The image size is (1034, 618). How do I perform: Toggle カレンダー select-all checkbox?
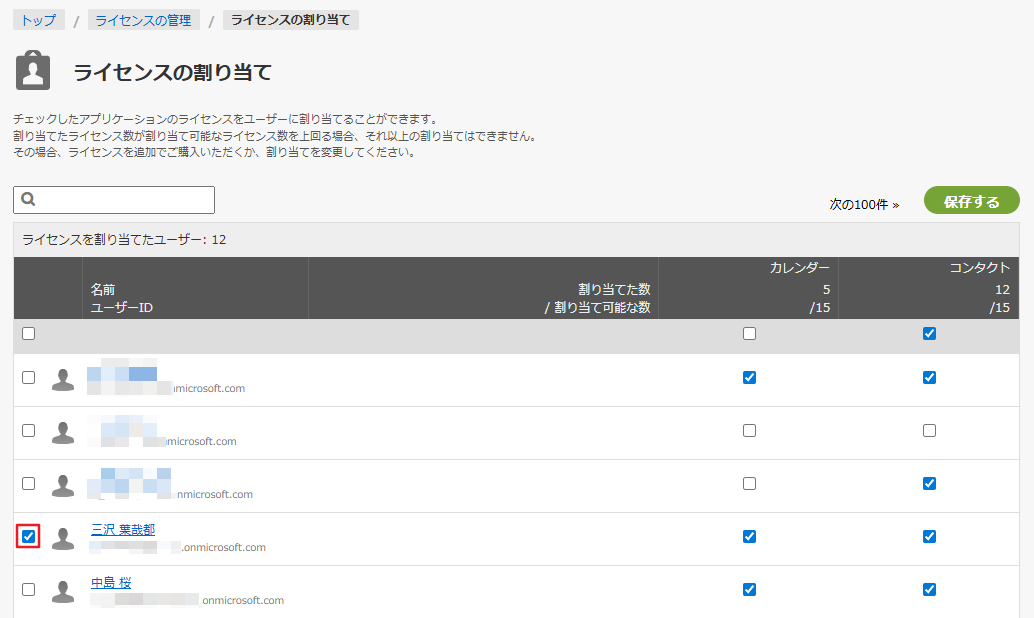(749, 334)
